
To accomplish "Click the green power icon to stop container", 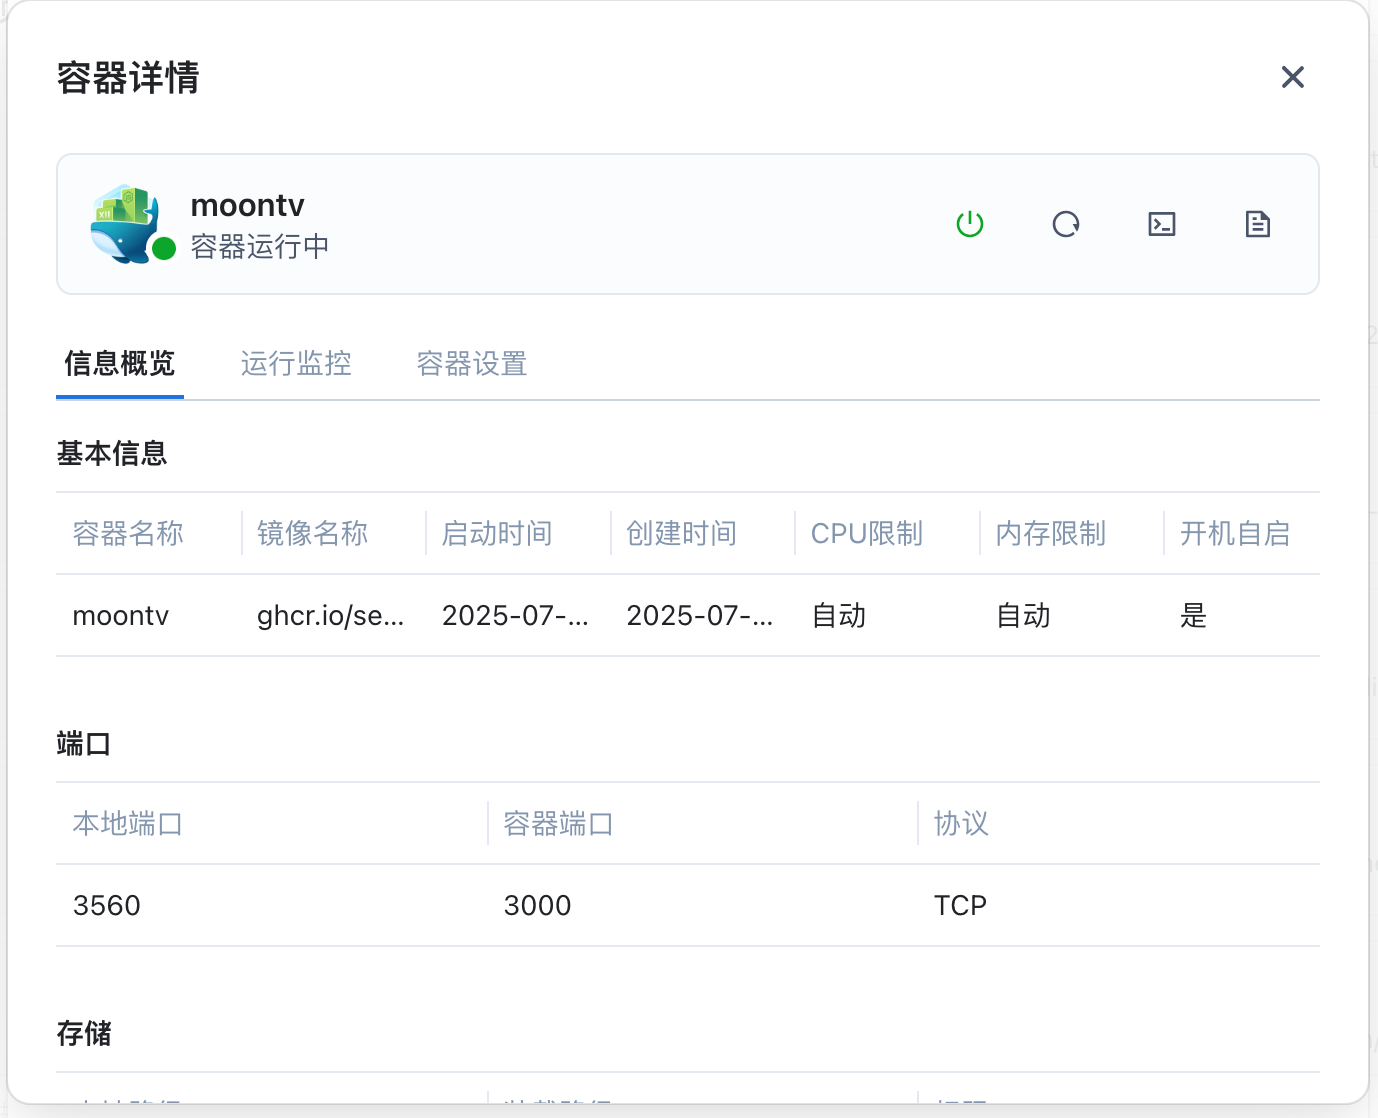I will [970, 224].
